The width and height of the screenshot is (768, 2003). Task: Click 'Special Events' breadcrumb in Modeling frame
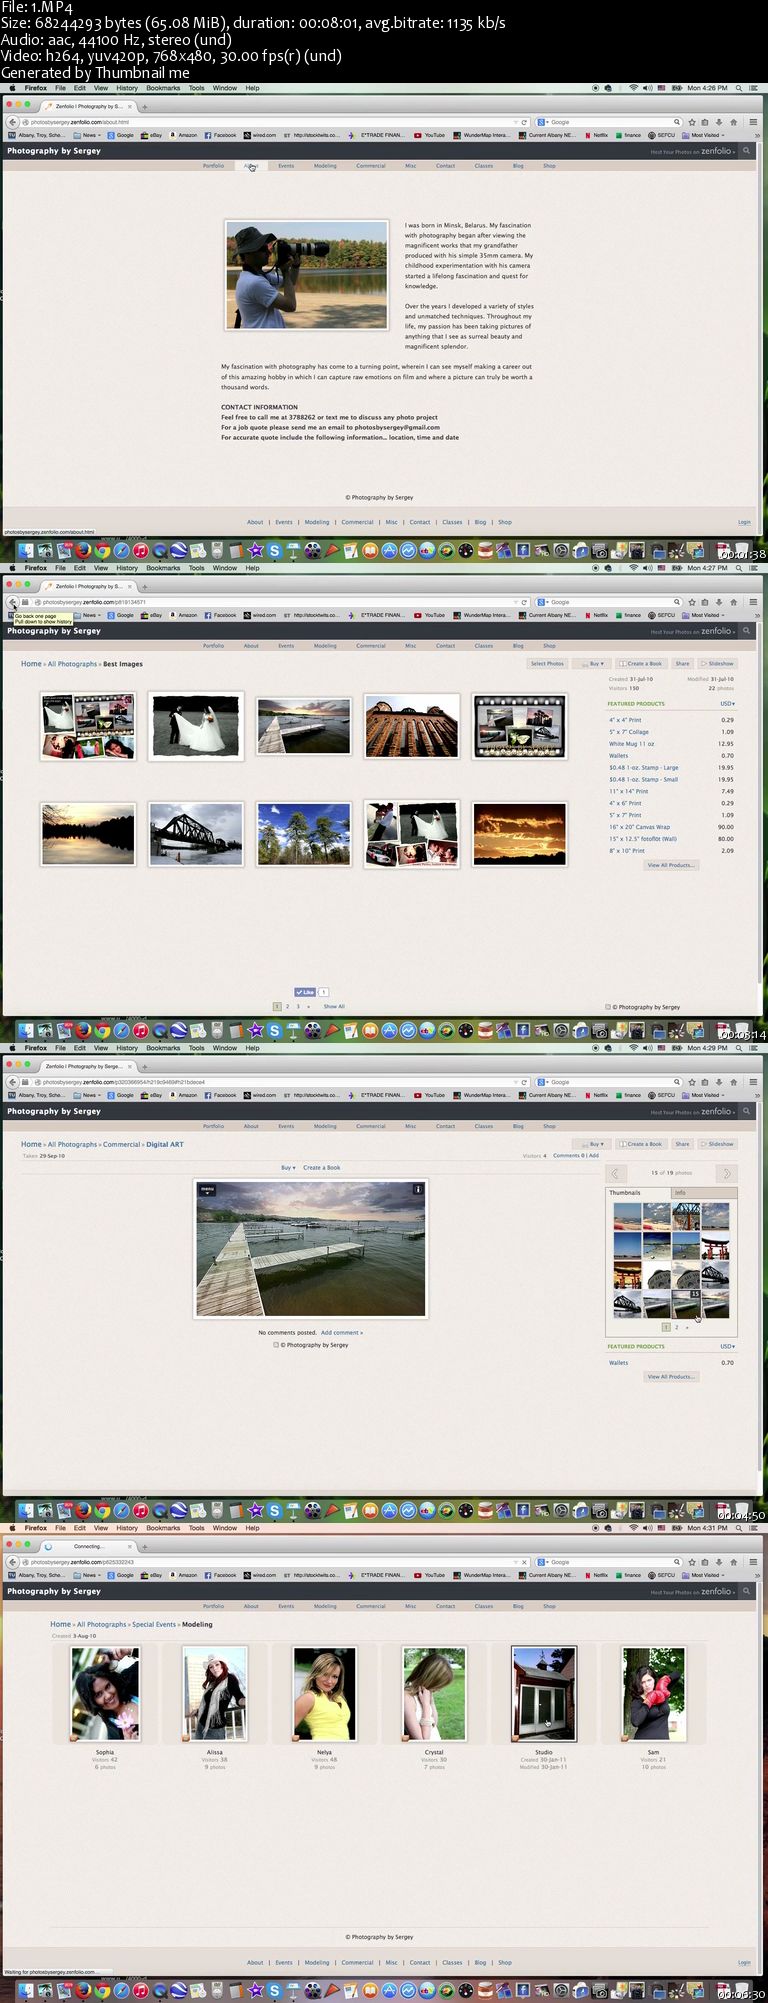154,1624
